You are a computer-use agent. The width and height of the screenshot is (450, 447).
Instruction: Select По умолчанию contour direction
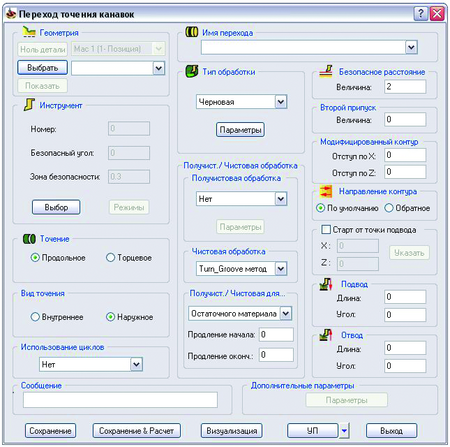(x=320, y=208)
